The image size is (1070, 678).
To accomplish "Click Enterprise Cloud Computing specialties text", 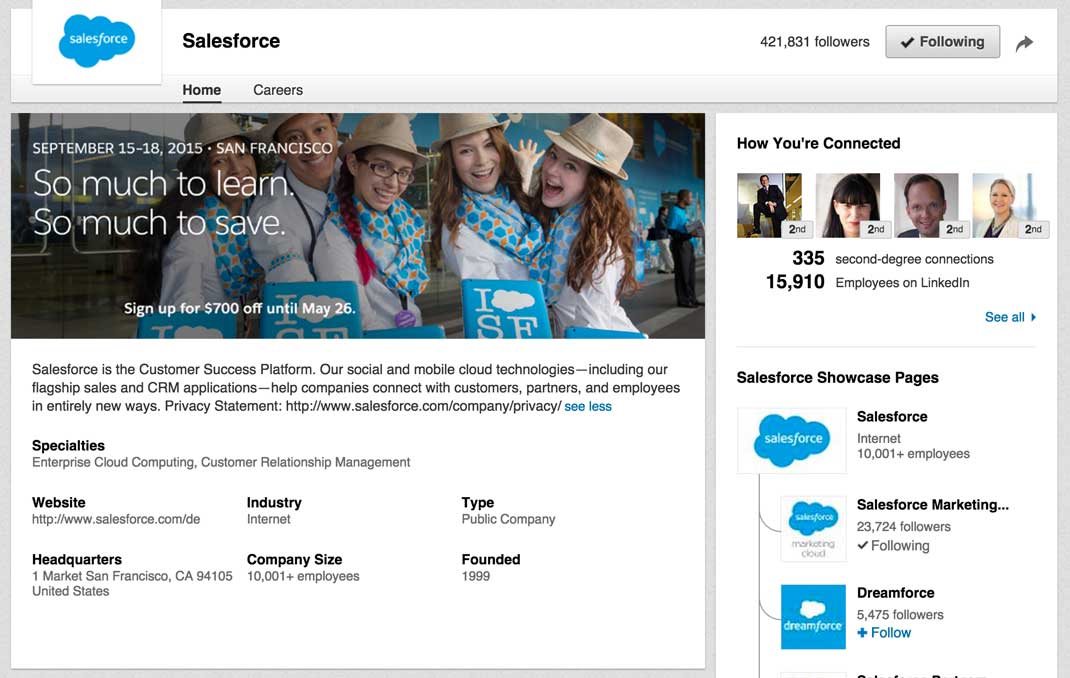I will (221, 462).
